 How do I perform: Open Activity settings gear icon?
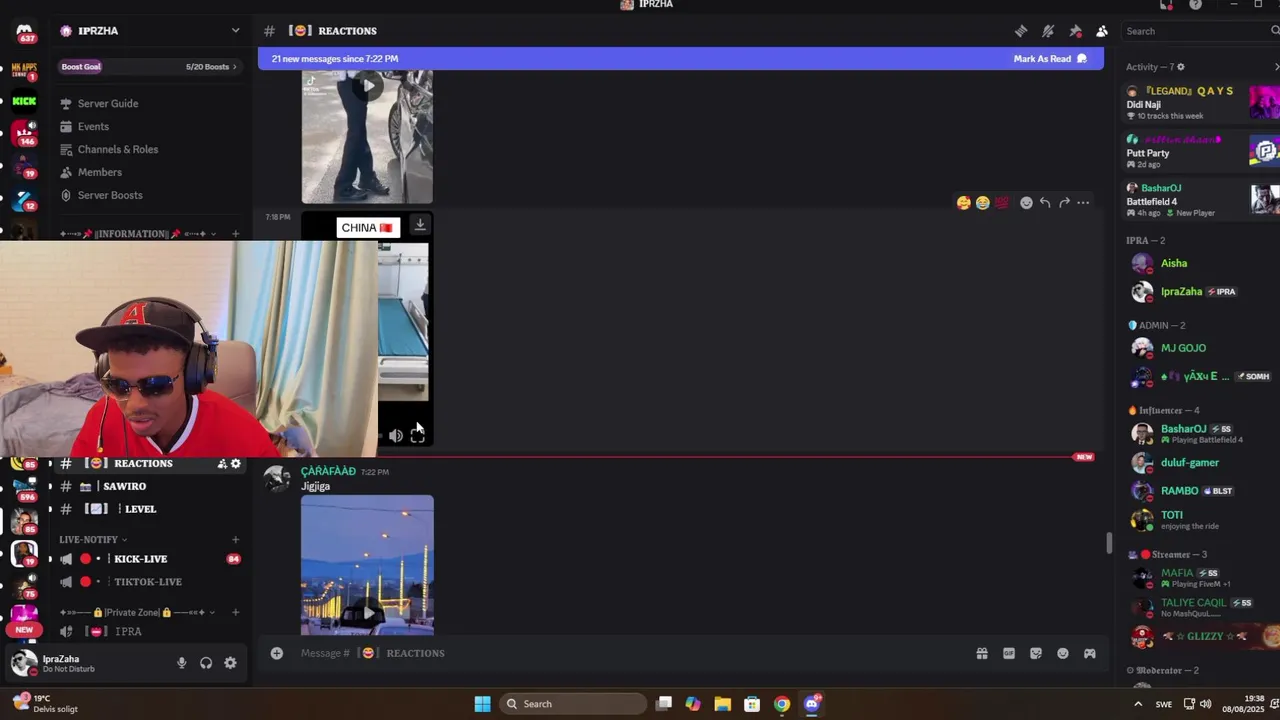click(1181, 67)
